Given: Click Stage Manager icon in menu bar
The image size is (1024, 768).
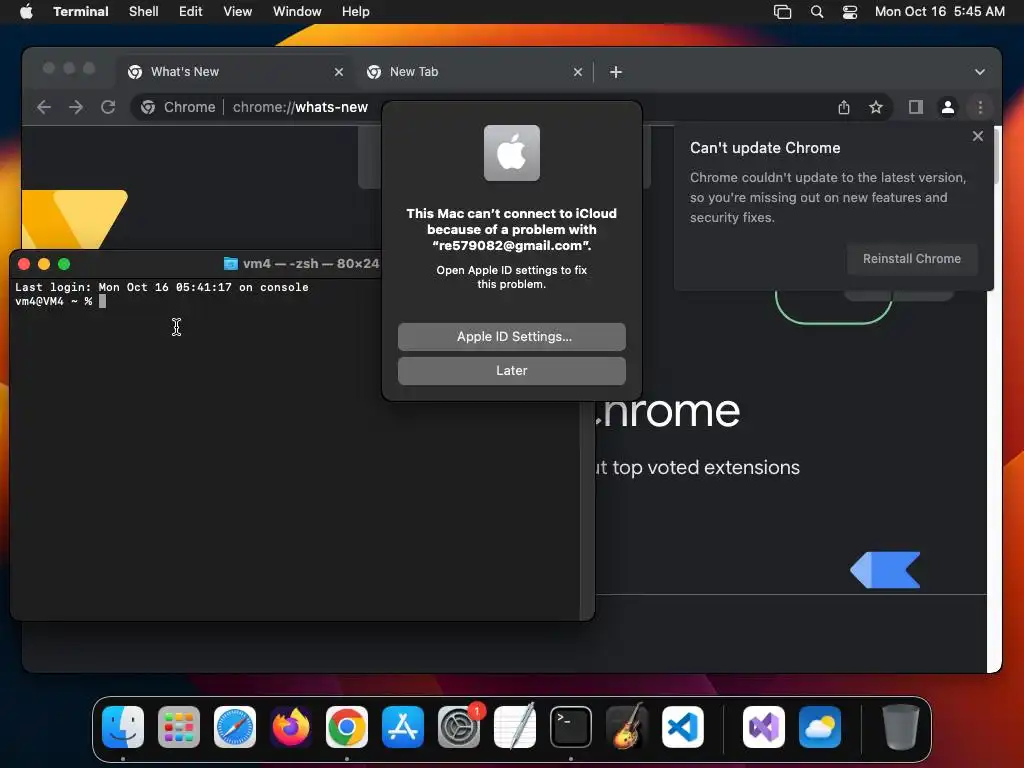Looking at the screenshot, I should point(782,12).
